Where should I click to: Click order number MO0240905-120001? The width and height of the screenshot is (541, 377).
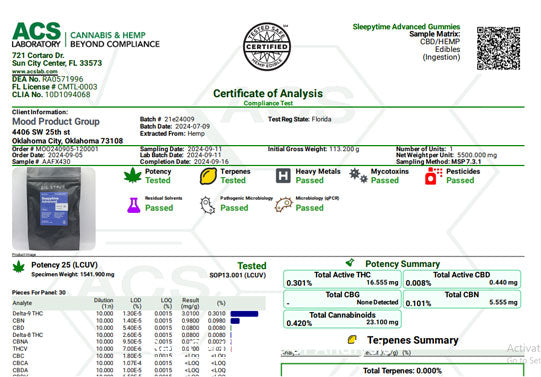click(x=67, y=149)
